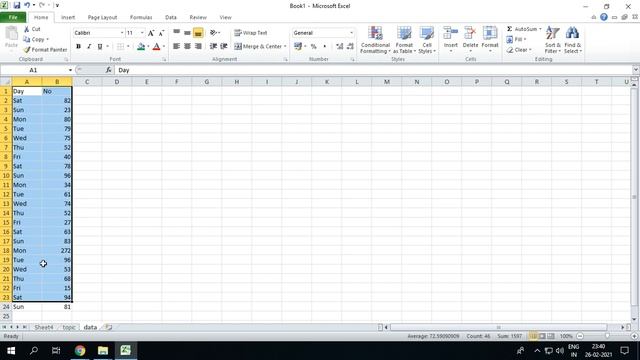Image resolution: width=640 pixels, height=360 pixels.
Task: Open the Clear dropdown
Action: coord(519,50)
